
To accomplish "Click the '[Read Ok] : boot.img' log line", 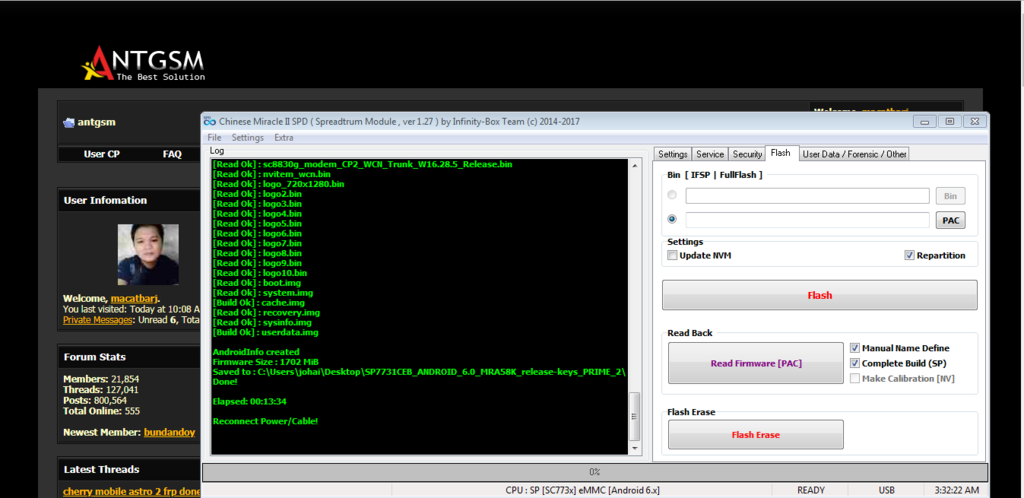I will point(257,283).
